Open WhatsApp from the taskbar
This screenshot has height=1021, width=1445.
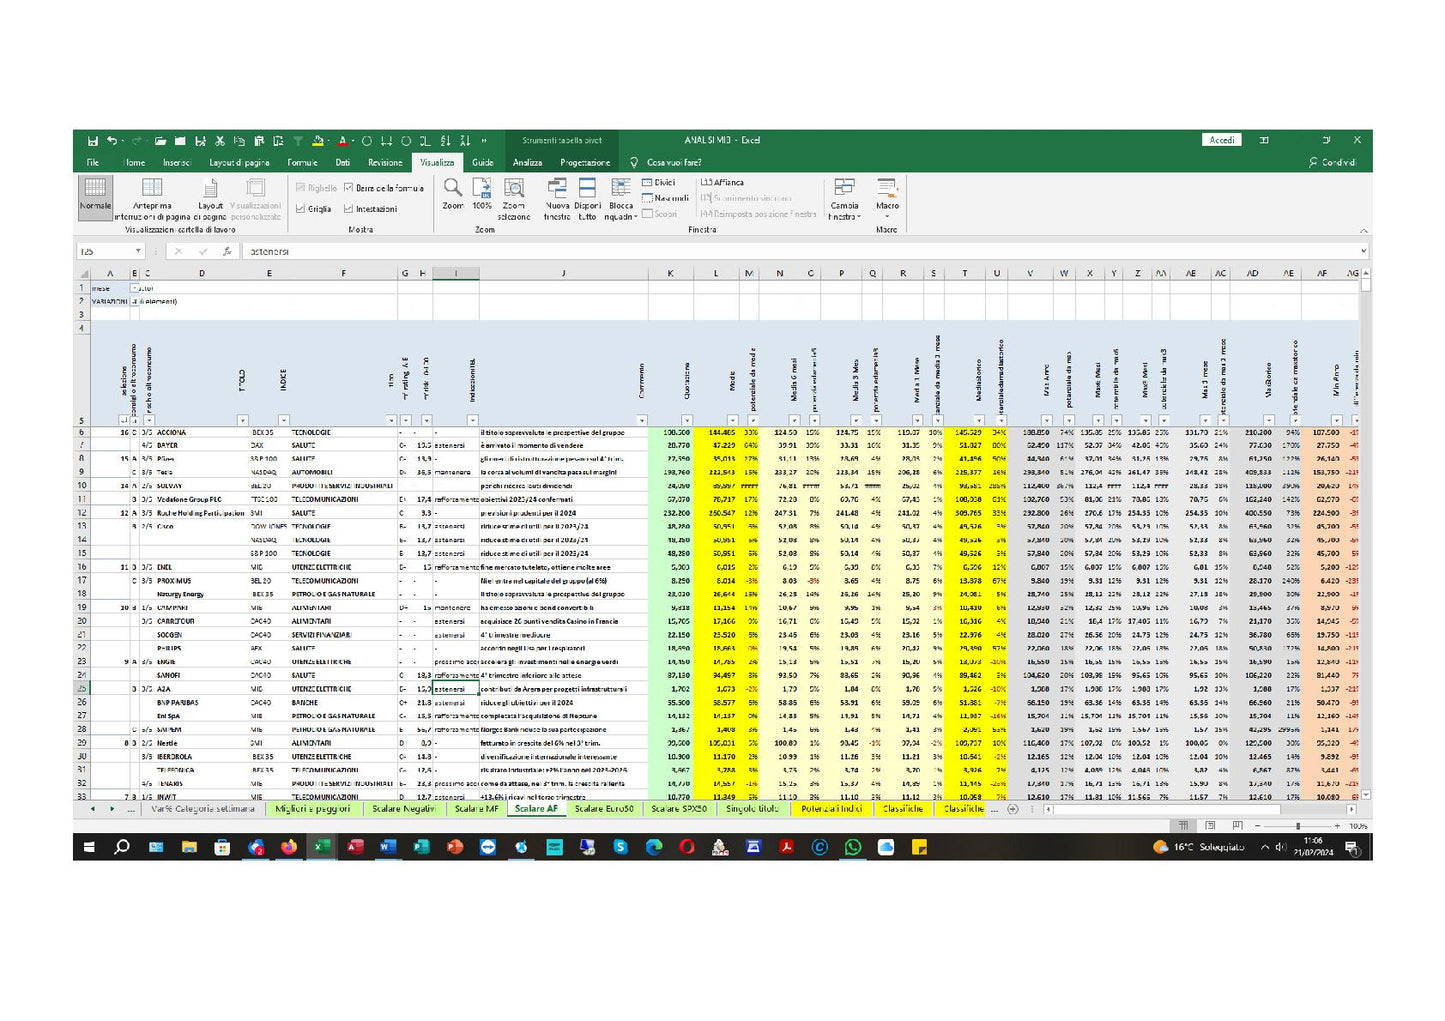[852, 847]
